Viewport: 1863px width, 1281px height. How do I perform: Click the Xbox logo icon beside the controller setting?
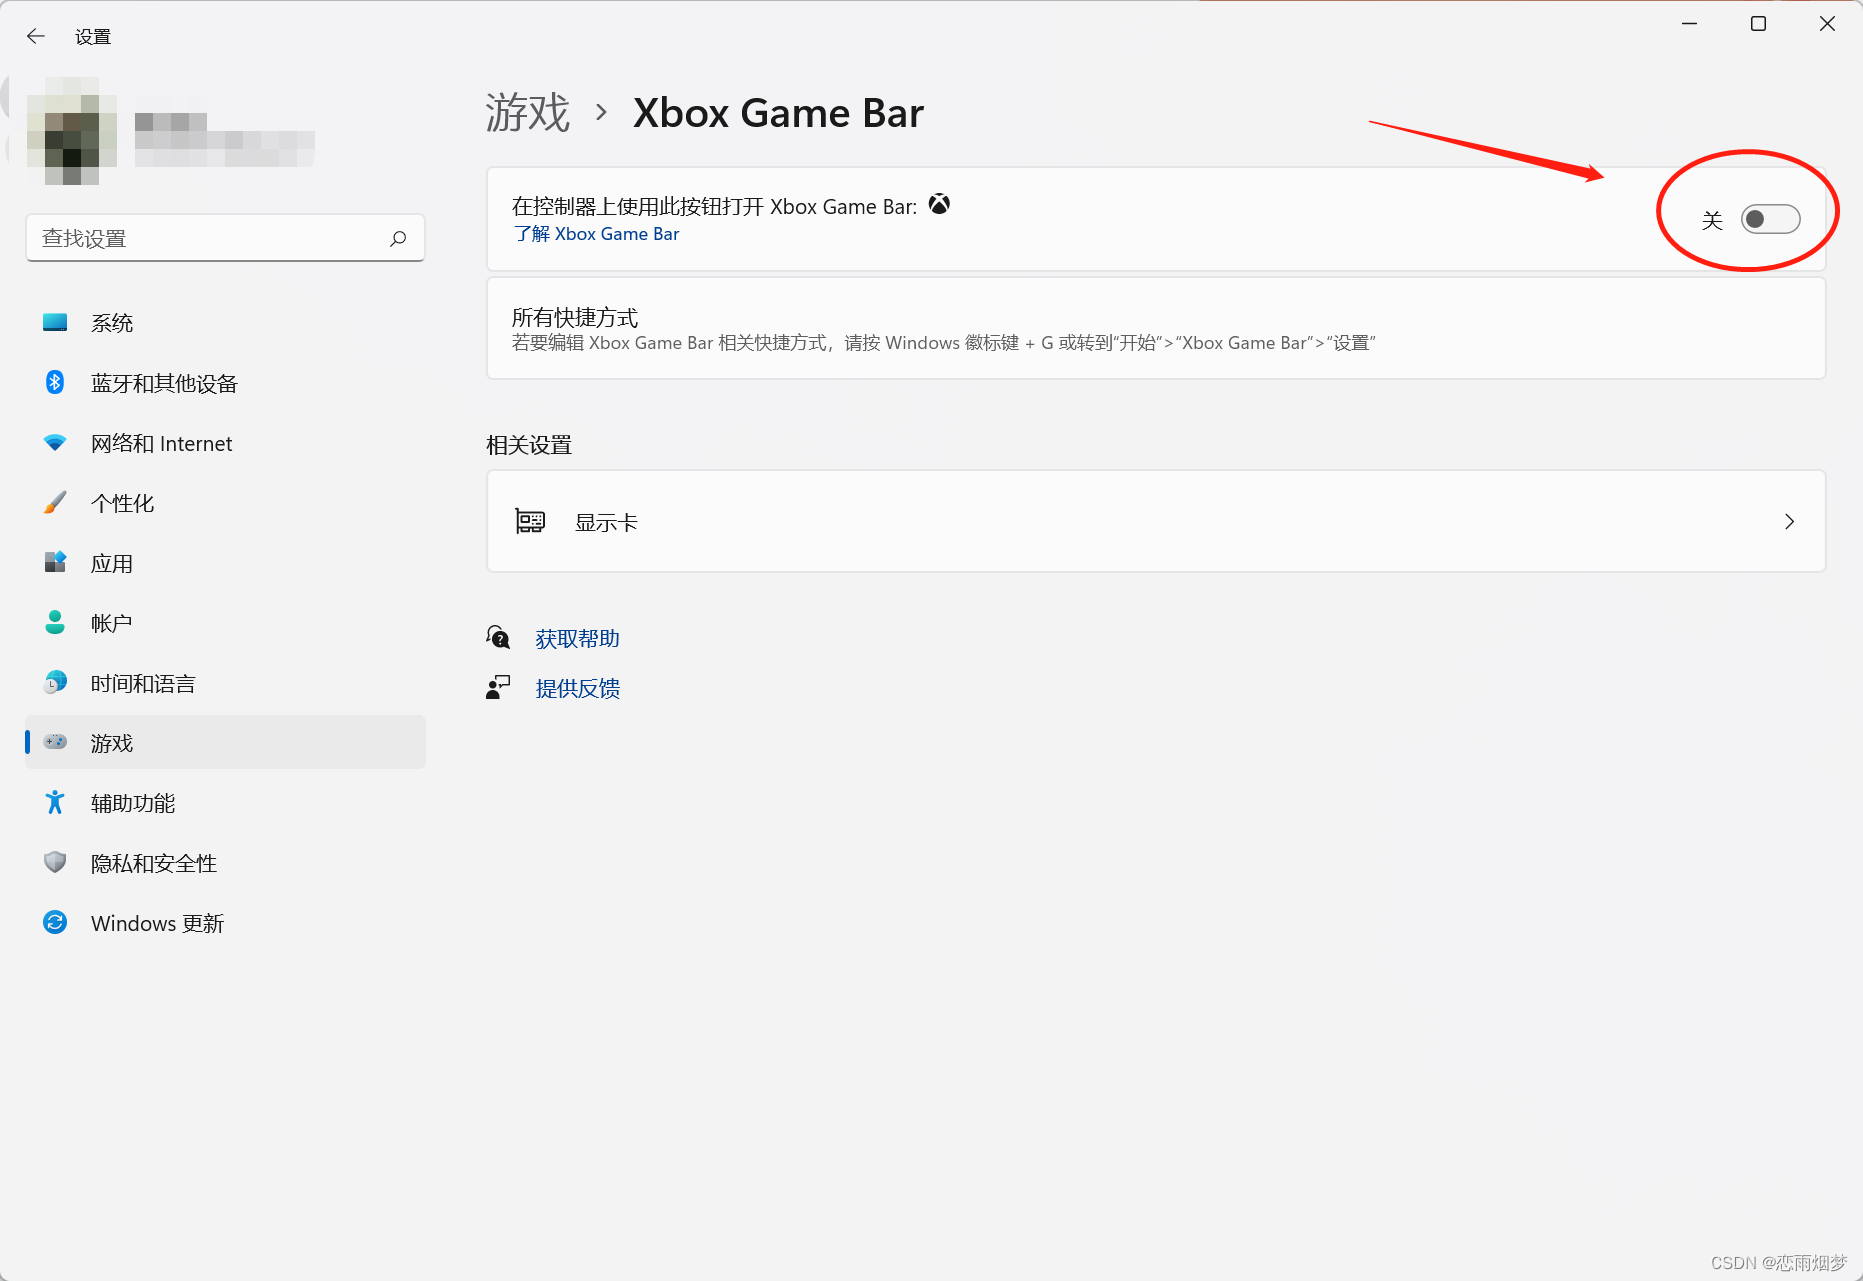(939, 204)
